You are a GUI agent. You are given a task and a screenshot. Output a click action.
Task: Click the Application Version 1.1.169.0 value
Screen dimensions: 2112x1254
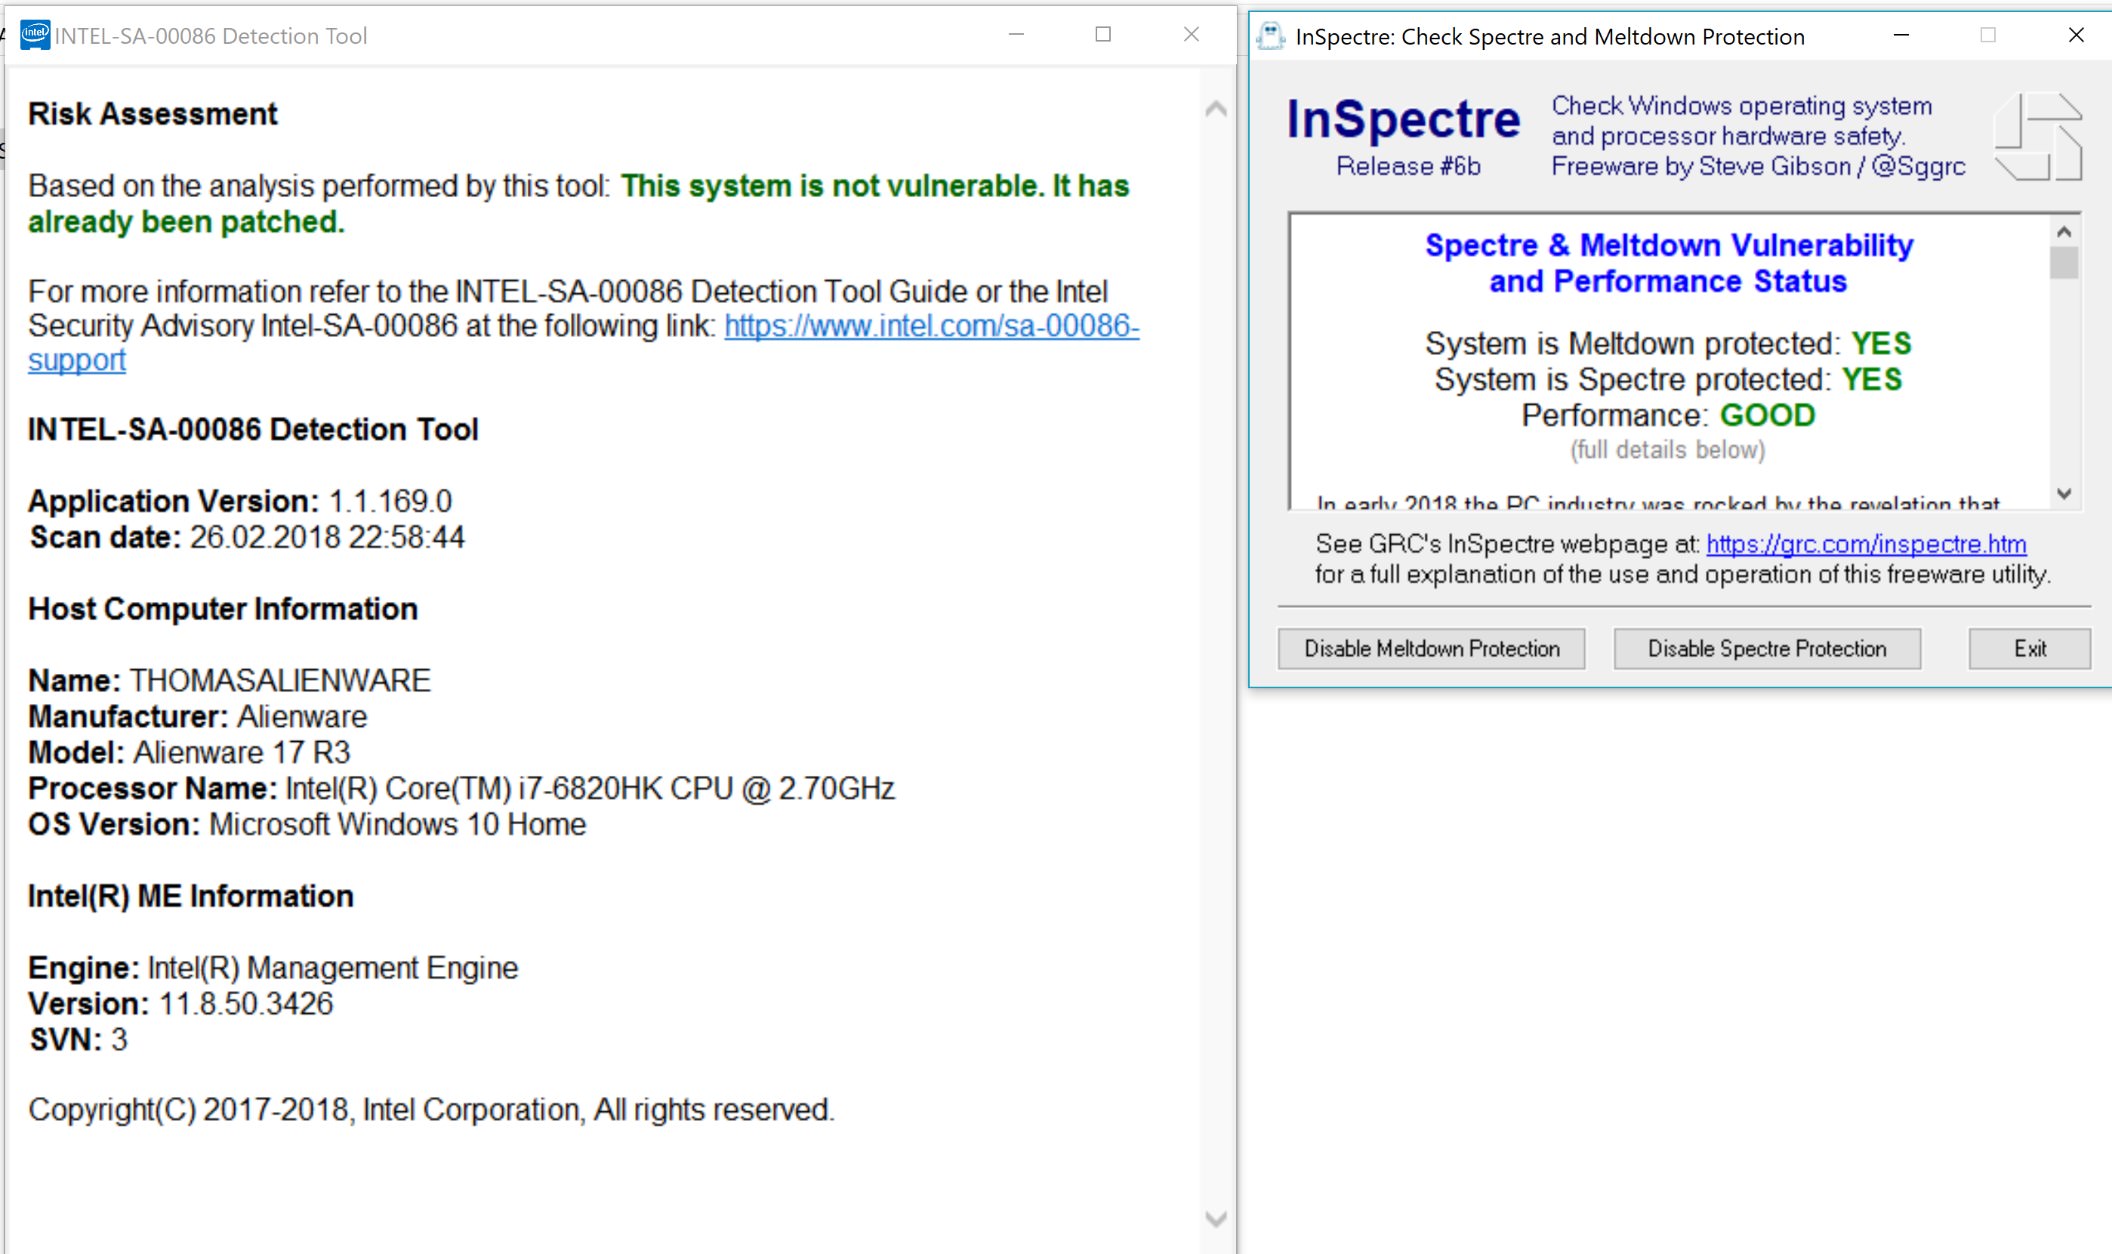click(x=390, y=501)
